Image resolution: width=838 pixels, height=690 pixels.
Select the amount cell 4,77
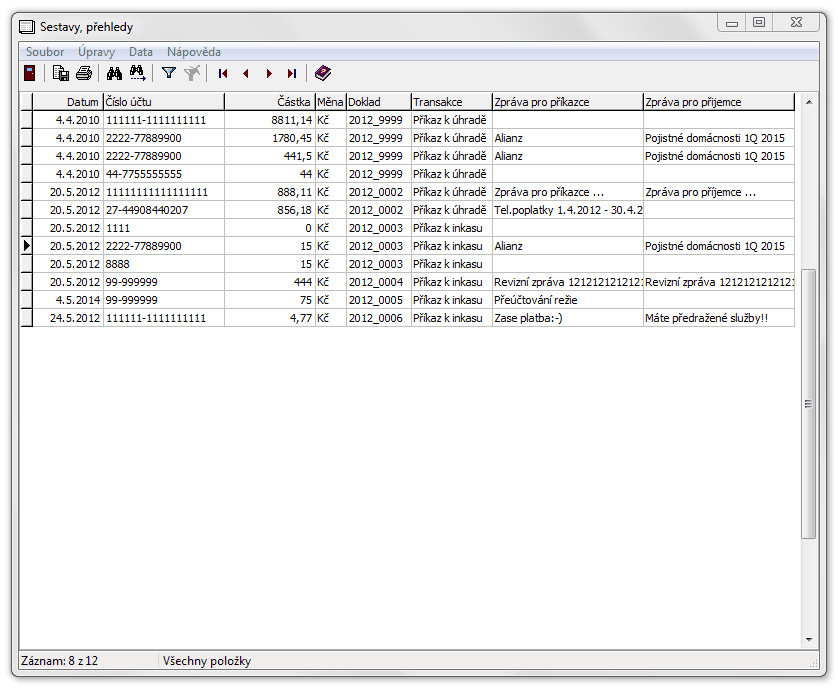(x=270, y=318)
